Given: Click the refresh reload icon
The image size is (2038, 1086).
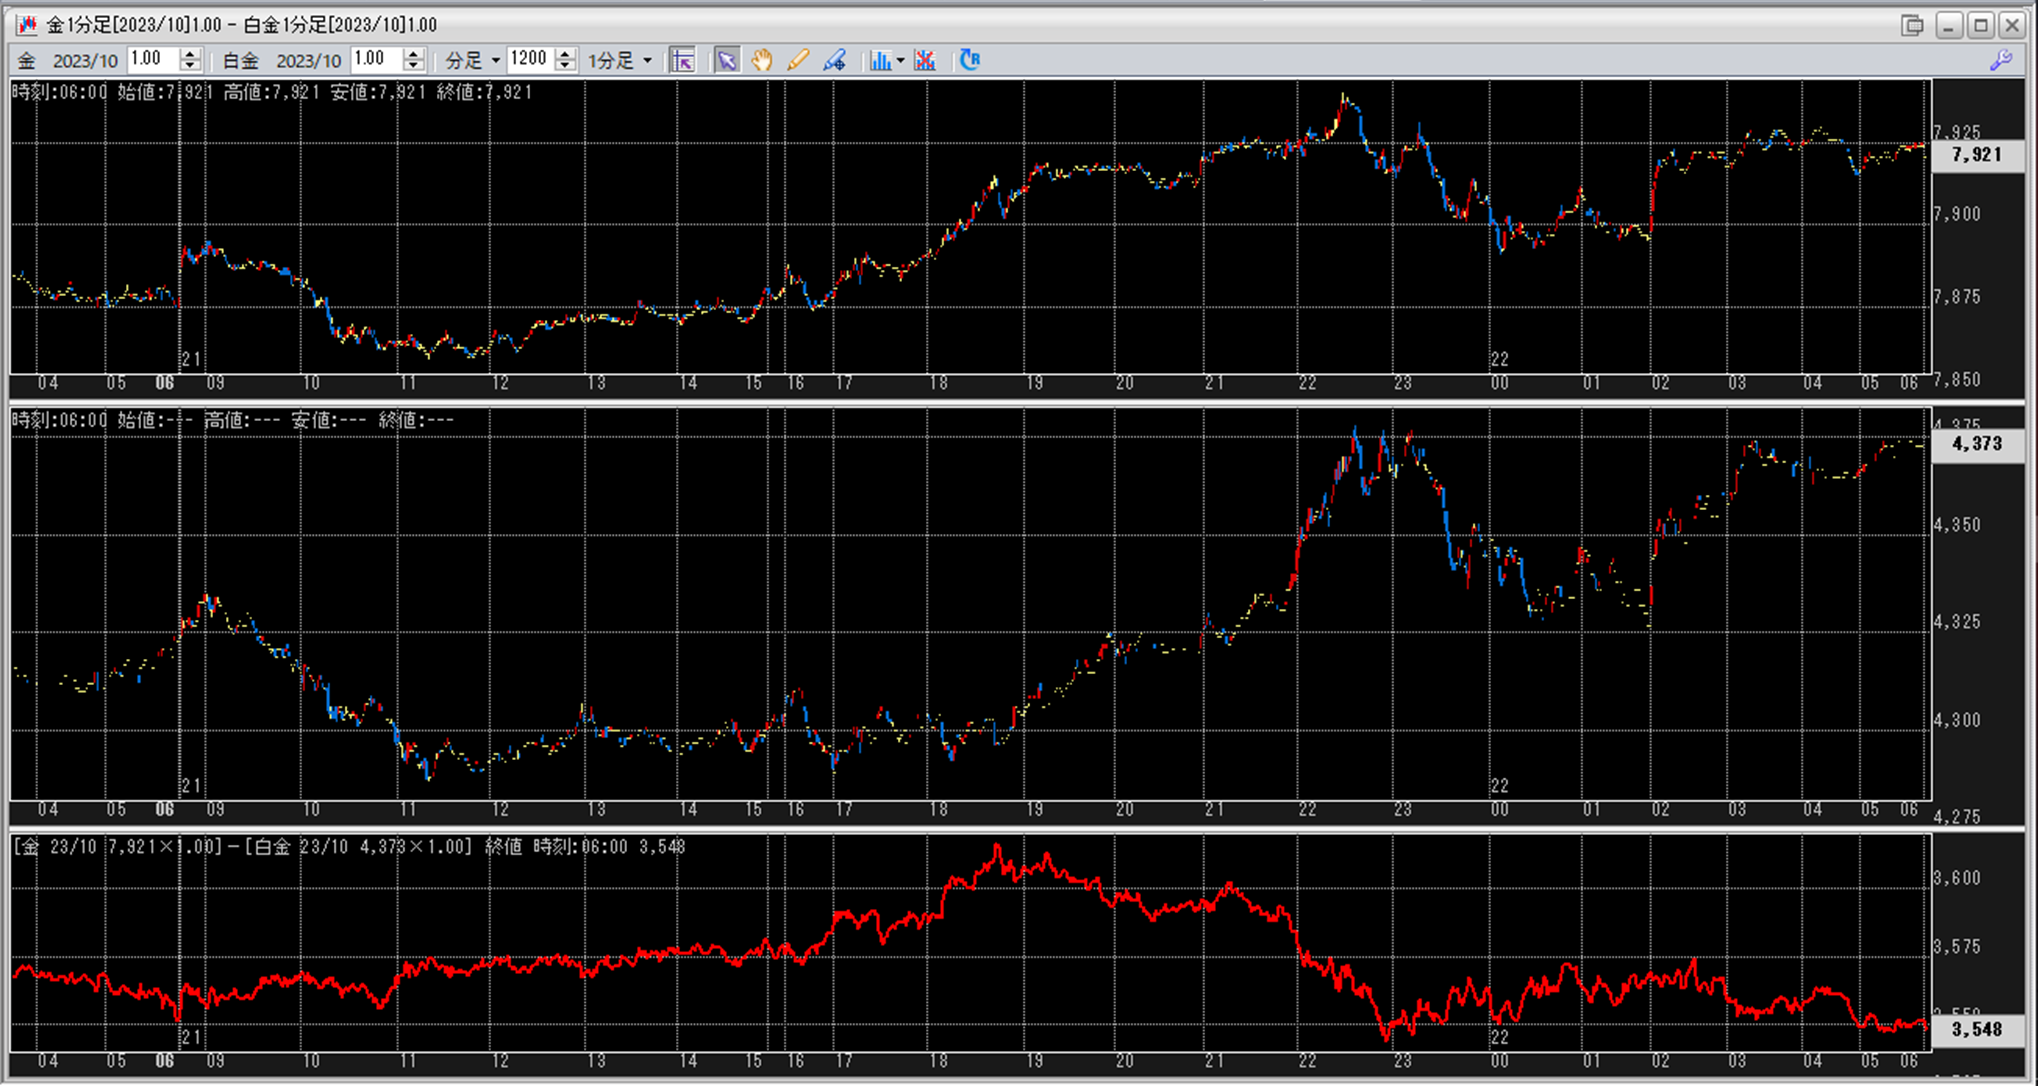Looking at the screenshot, I should tap(970, 60).
